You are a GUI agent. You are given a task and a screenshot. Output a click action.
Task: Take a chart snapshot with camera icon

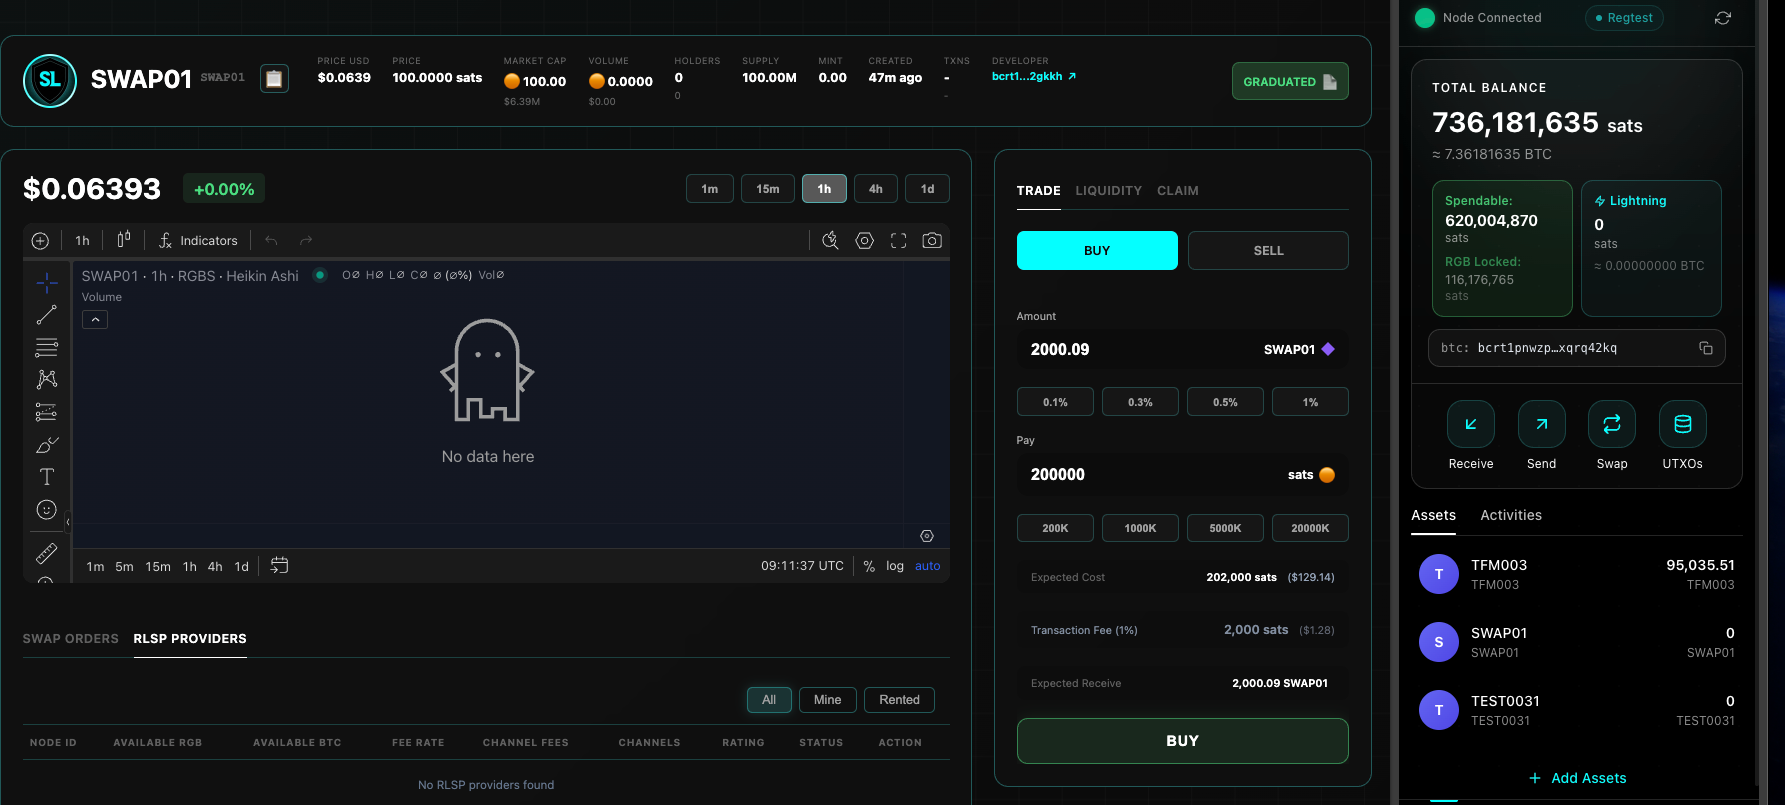932,240
